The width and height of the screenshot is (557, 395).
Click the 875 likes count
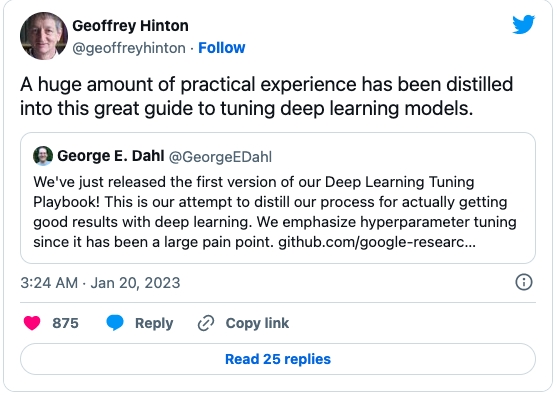[x=65, y=323]
